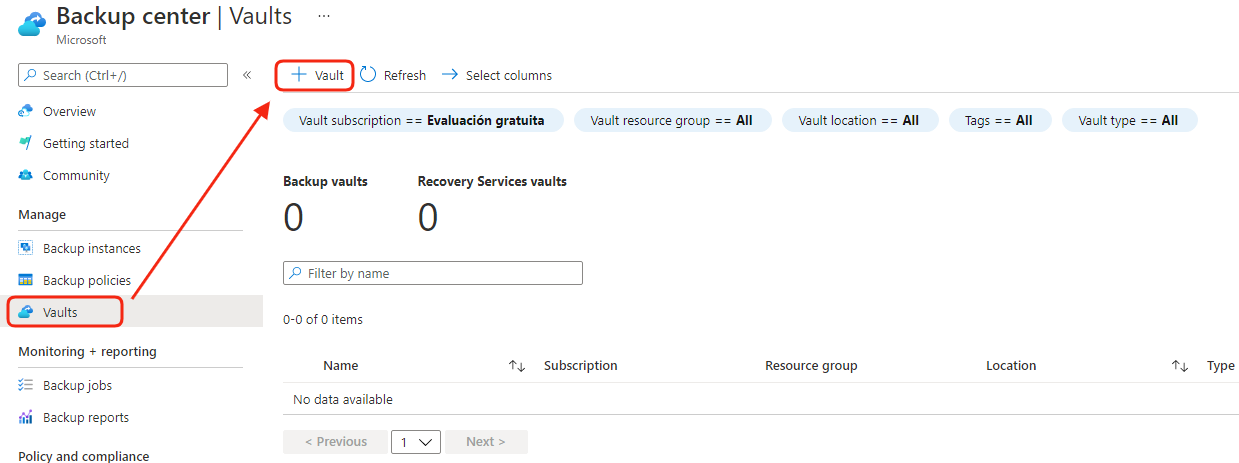Click the Recovery Services vaults count
The height and width of the screenshot is (463, 1239).
pos(428,217)
